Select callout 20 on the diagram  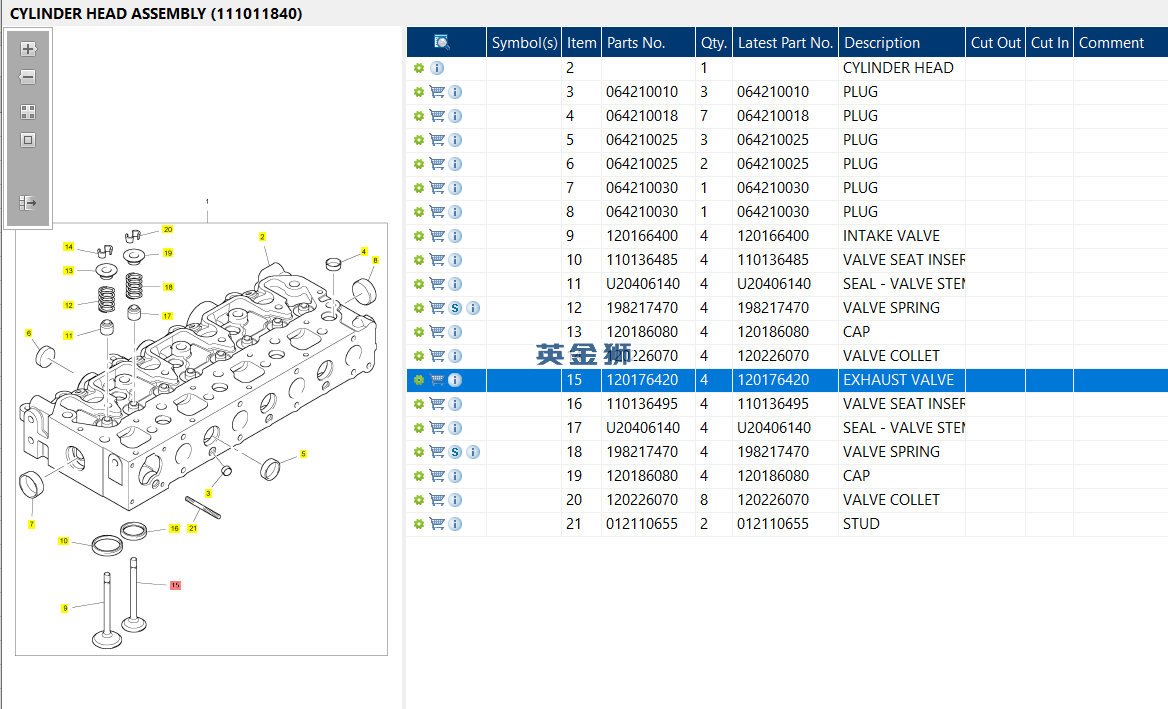tap(168, 229)
